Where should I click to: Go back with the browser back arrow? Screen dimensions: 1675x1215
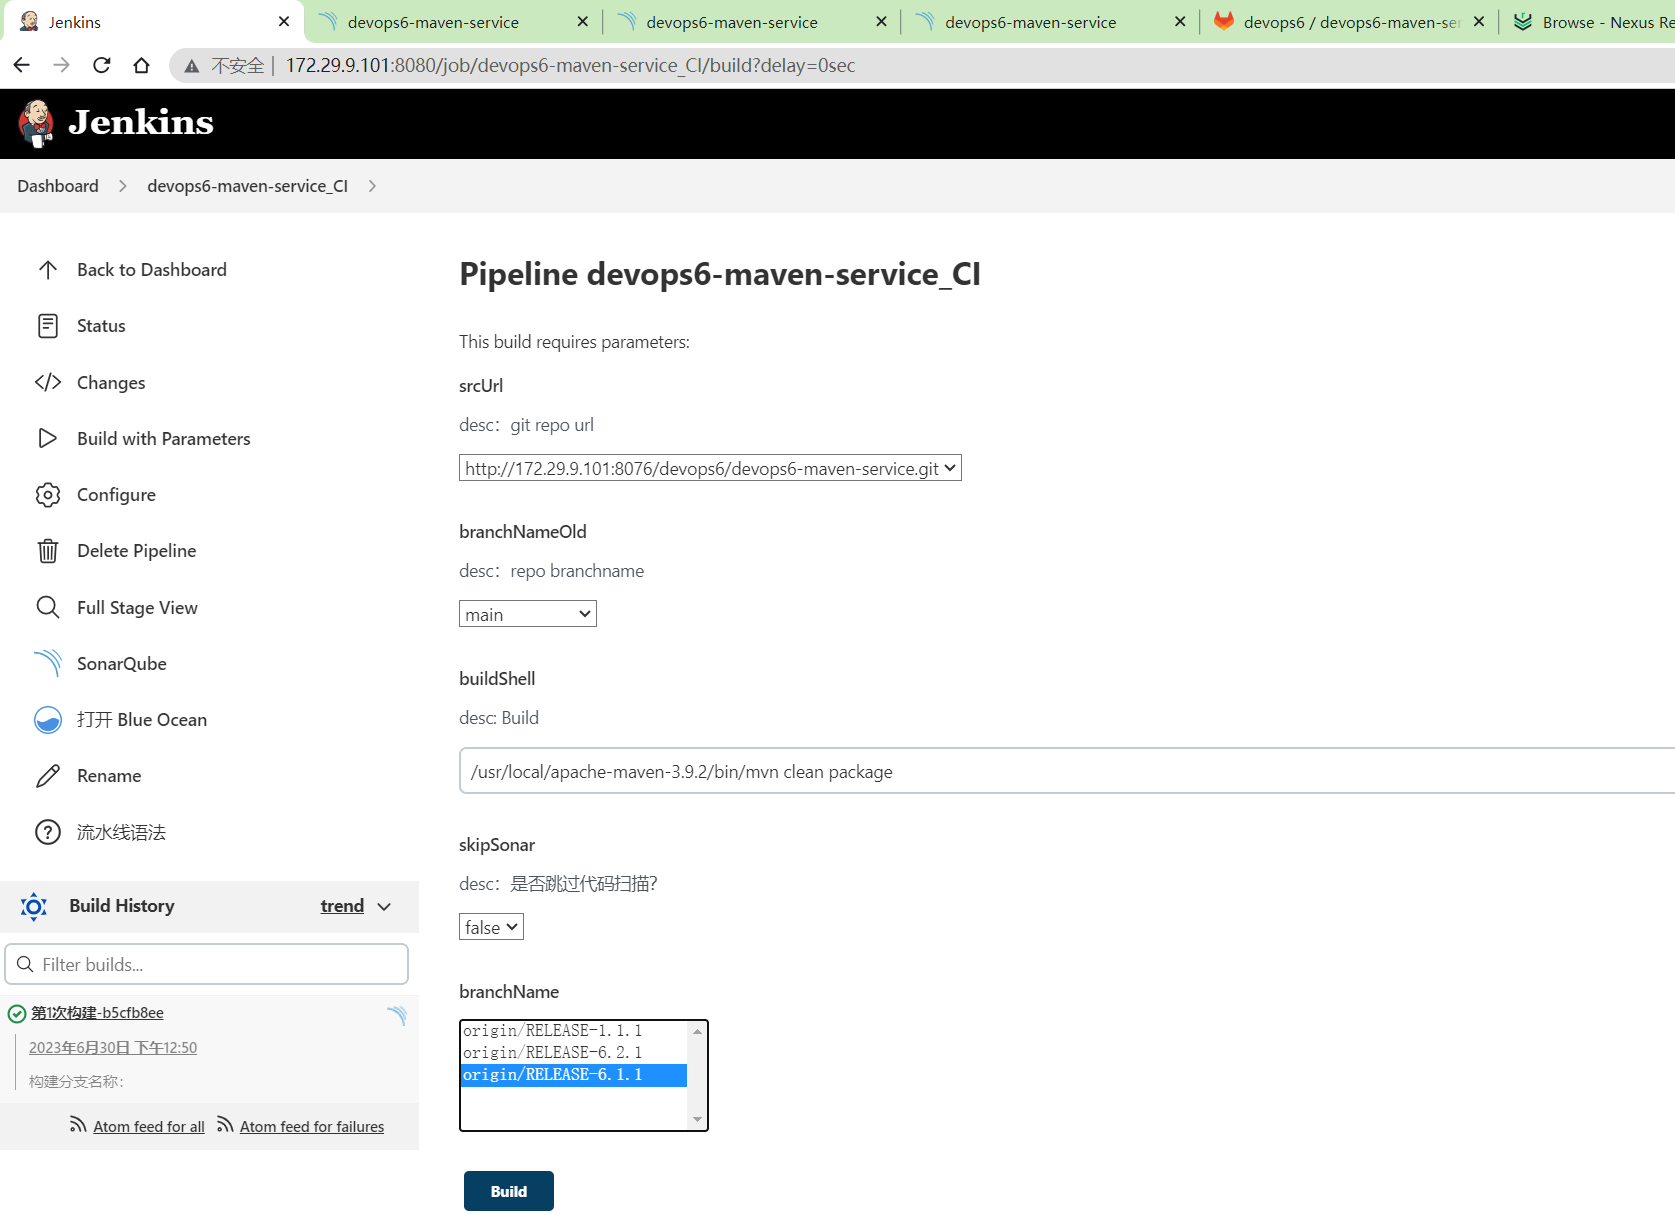[21, 65]
